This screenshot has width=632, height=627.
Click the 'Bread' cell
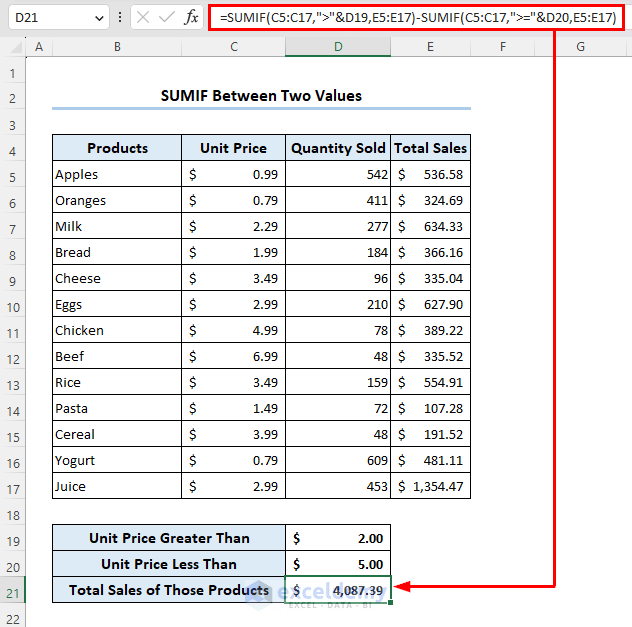[117, 252]
